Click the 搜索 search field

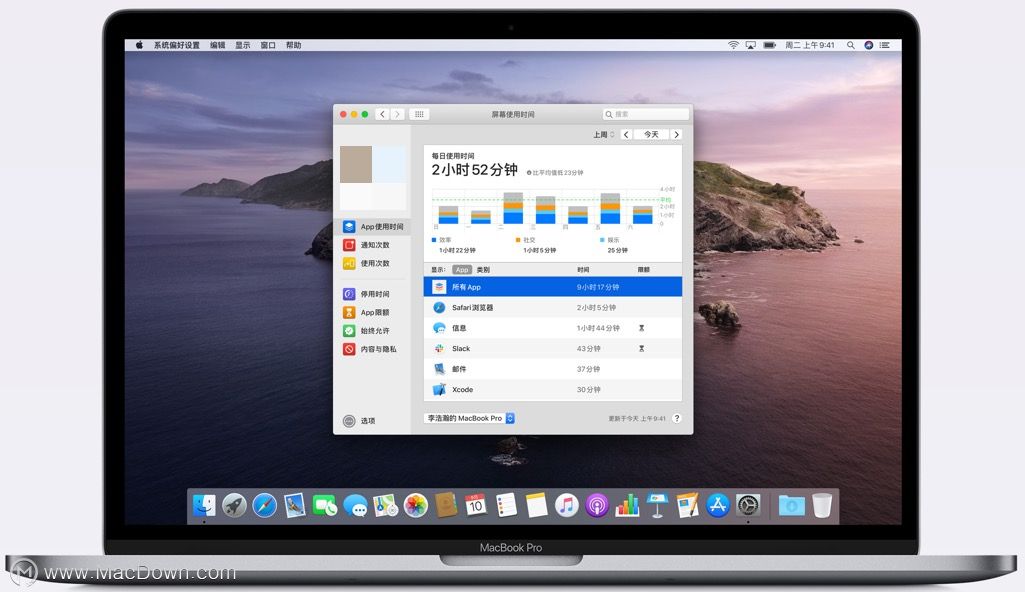(645, 114)
